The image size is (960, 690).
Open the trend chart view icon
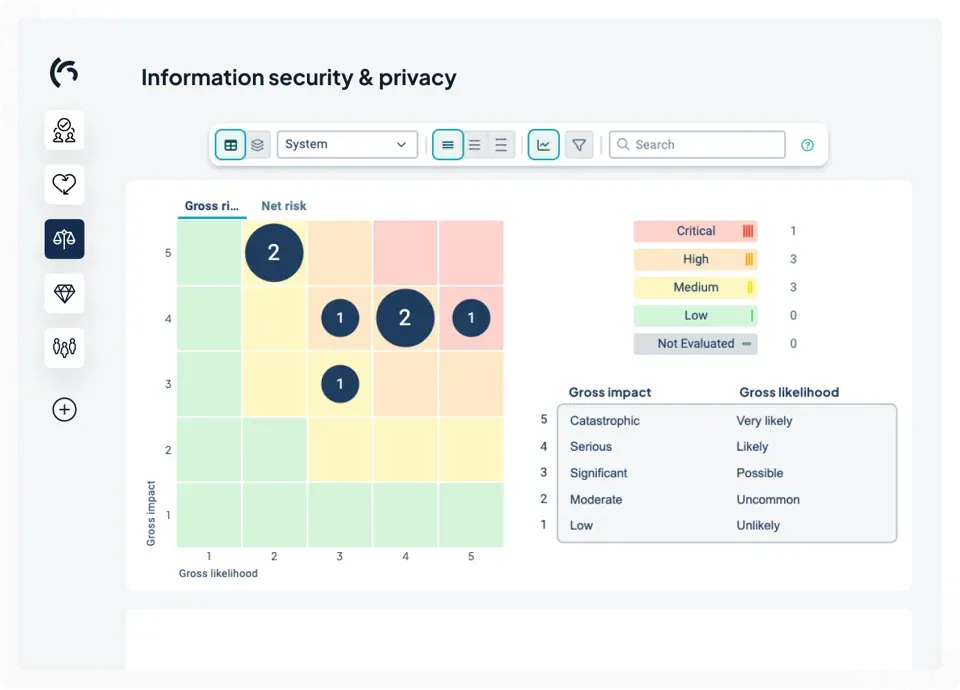(543, 144)
